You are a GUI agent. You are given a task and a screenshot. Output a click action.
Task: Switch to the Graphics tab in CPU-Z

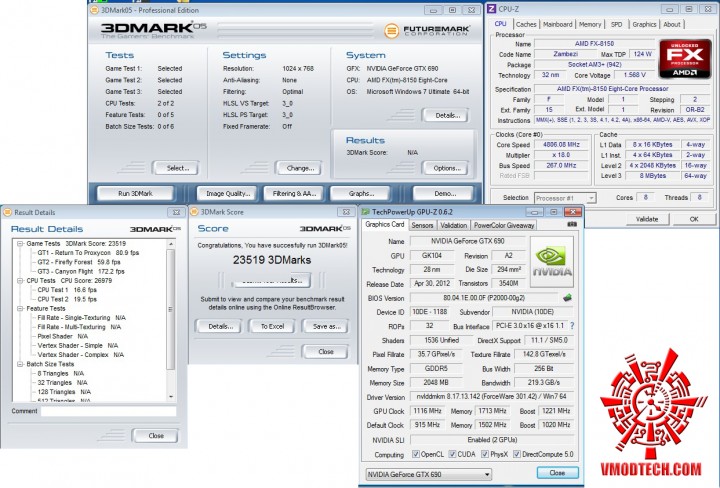[644, 24]
